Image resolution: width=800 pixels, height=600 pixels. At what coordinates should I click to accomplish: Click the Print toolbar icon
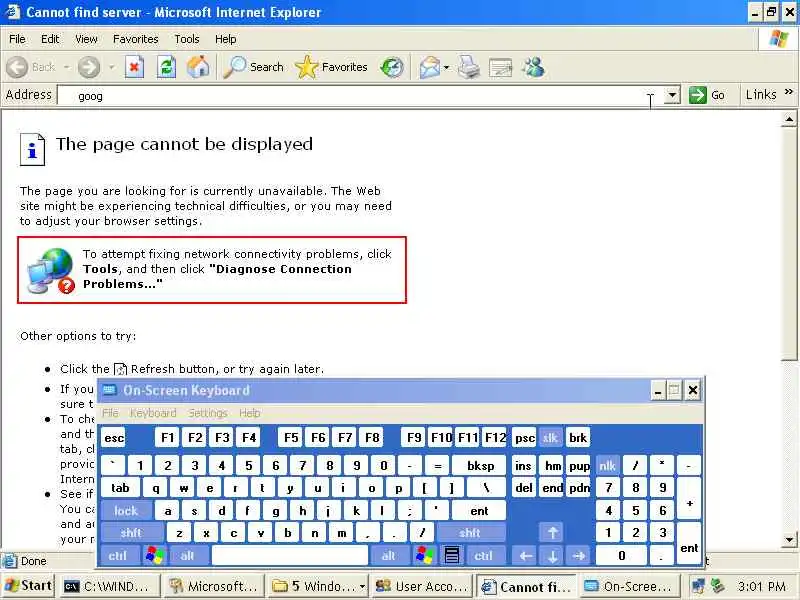(468, 67)
